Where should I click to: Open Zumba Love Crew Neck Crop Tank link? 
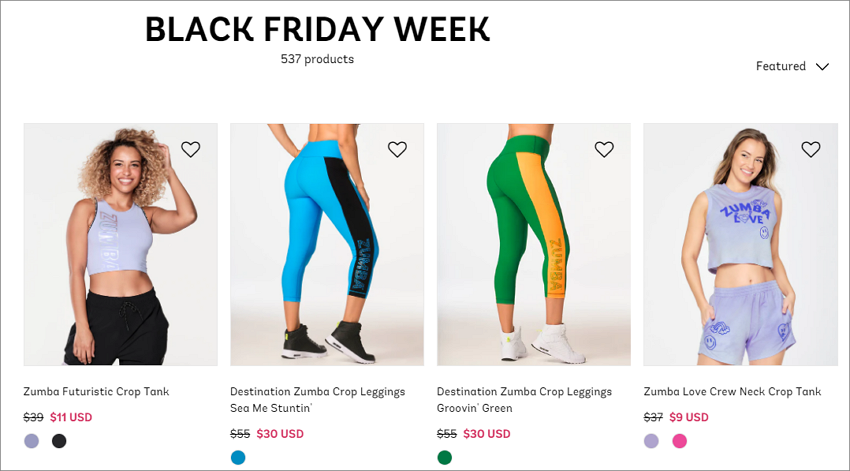pyautogui.click(x=732, y=391)
